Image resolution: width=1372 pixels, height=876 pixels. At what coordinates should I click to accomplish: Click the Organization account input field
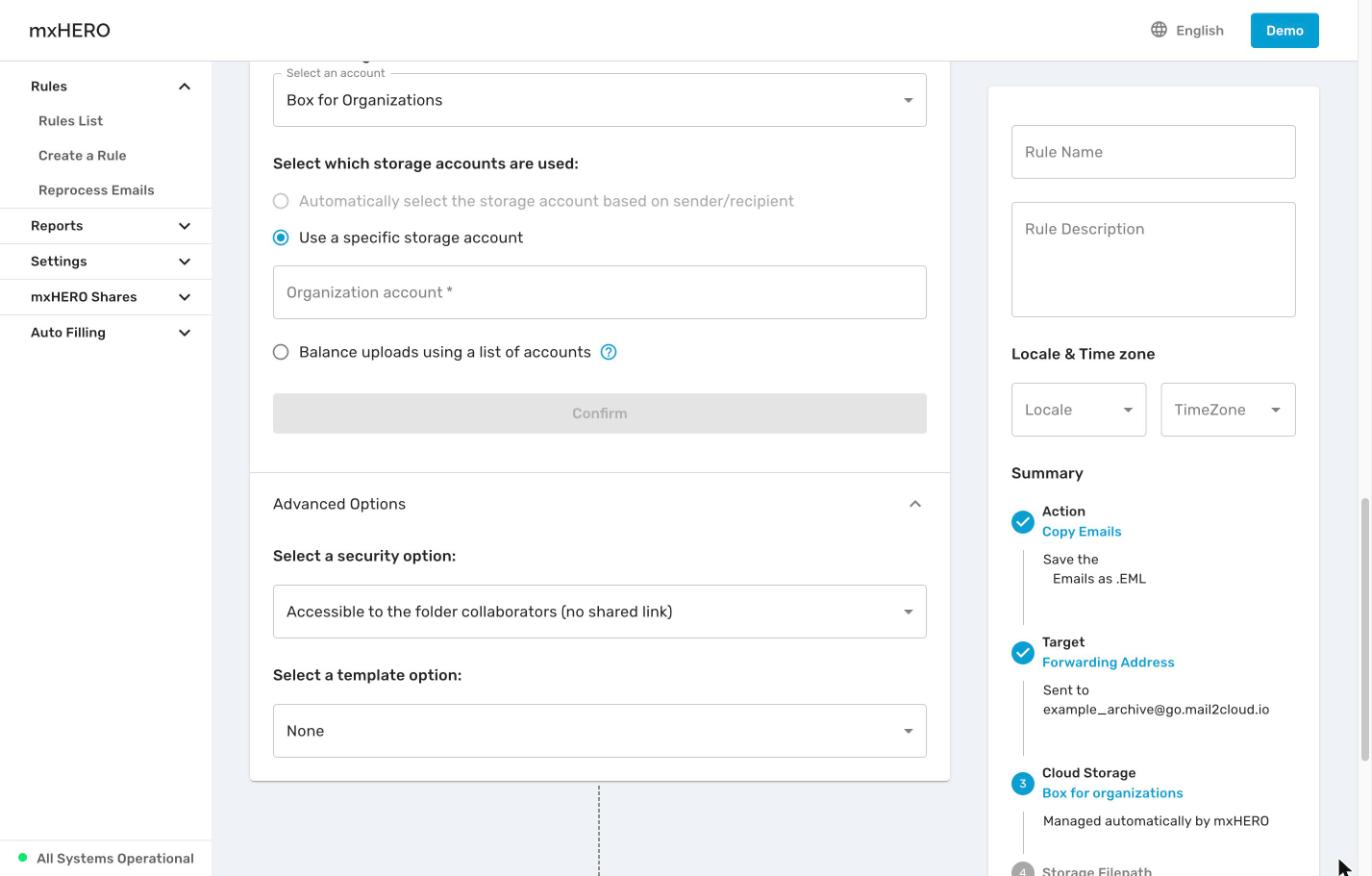[x=599, y=292]
